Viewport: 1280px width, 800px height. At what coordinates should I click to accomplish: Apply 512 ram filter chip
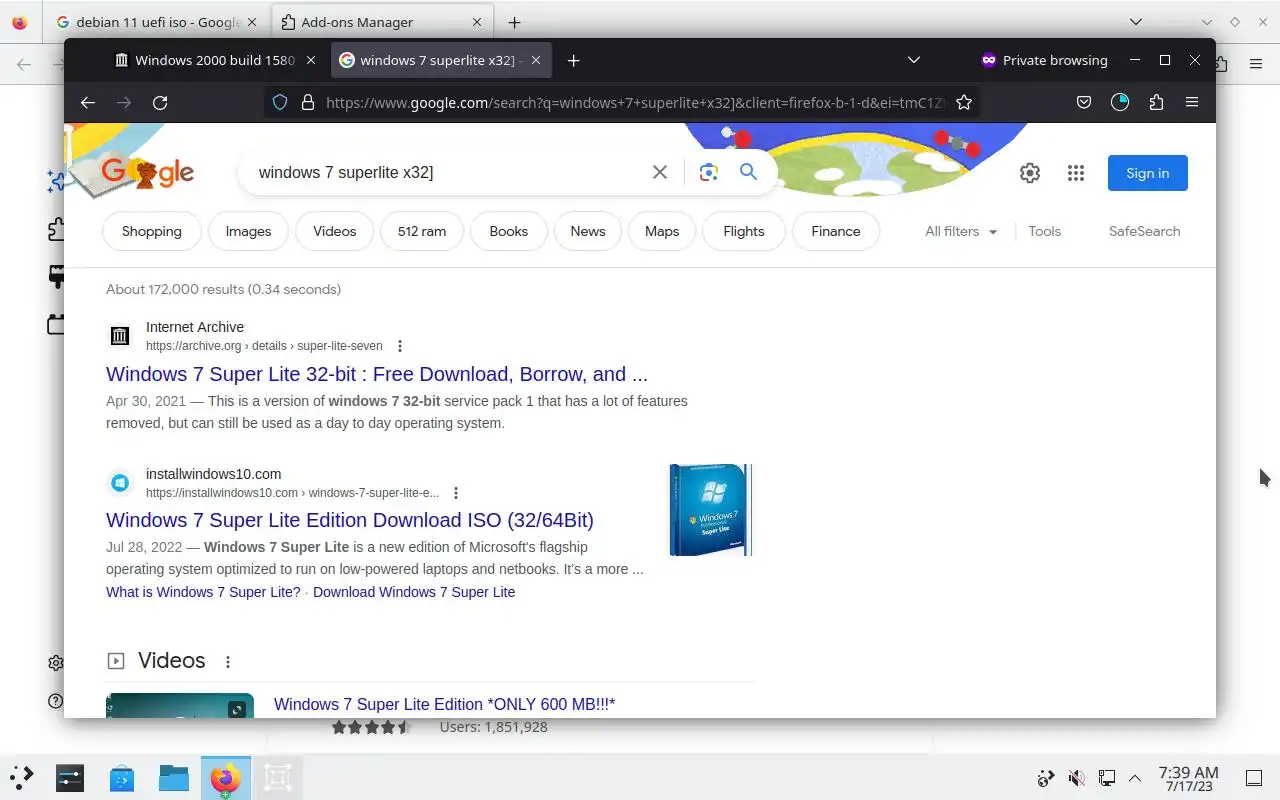422,231
